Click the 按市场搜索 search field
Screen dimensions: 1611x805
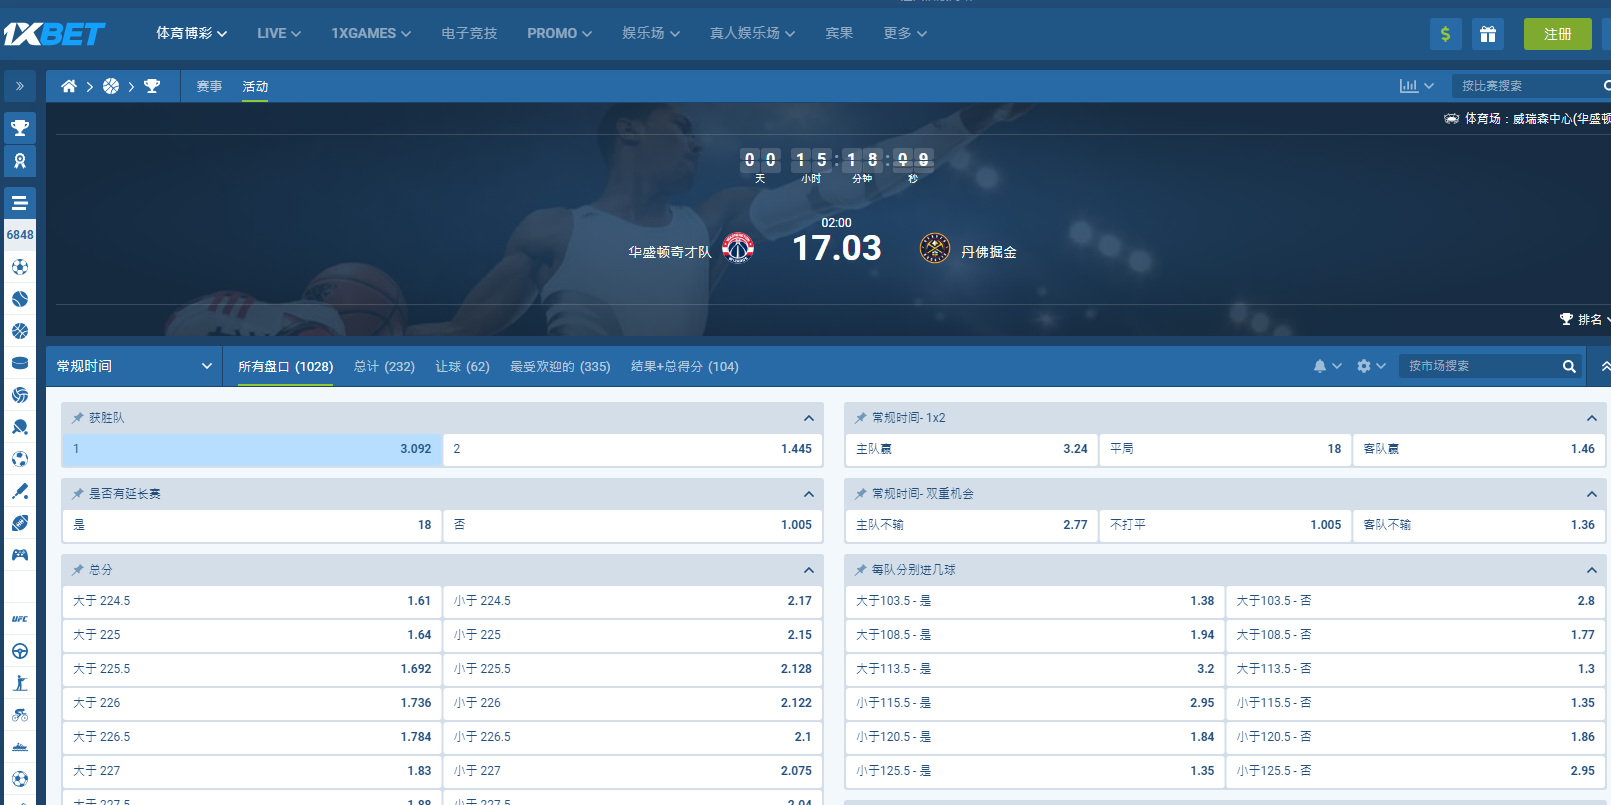tap(1479, 367)
